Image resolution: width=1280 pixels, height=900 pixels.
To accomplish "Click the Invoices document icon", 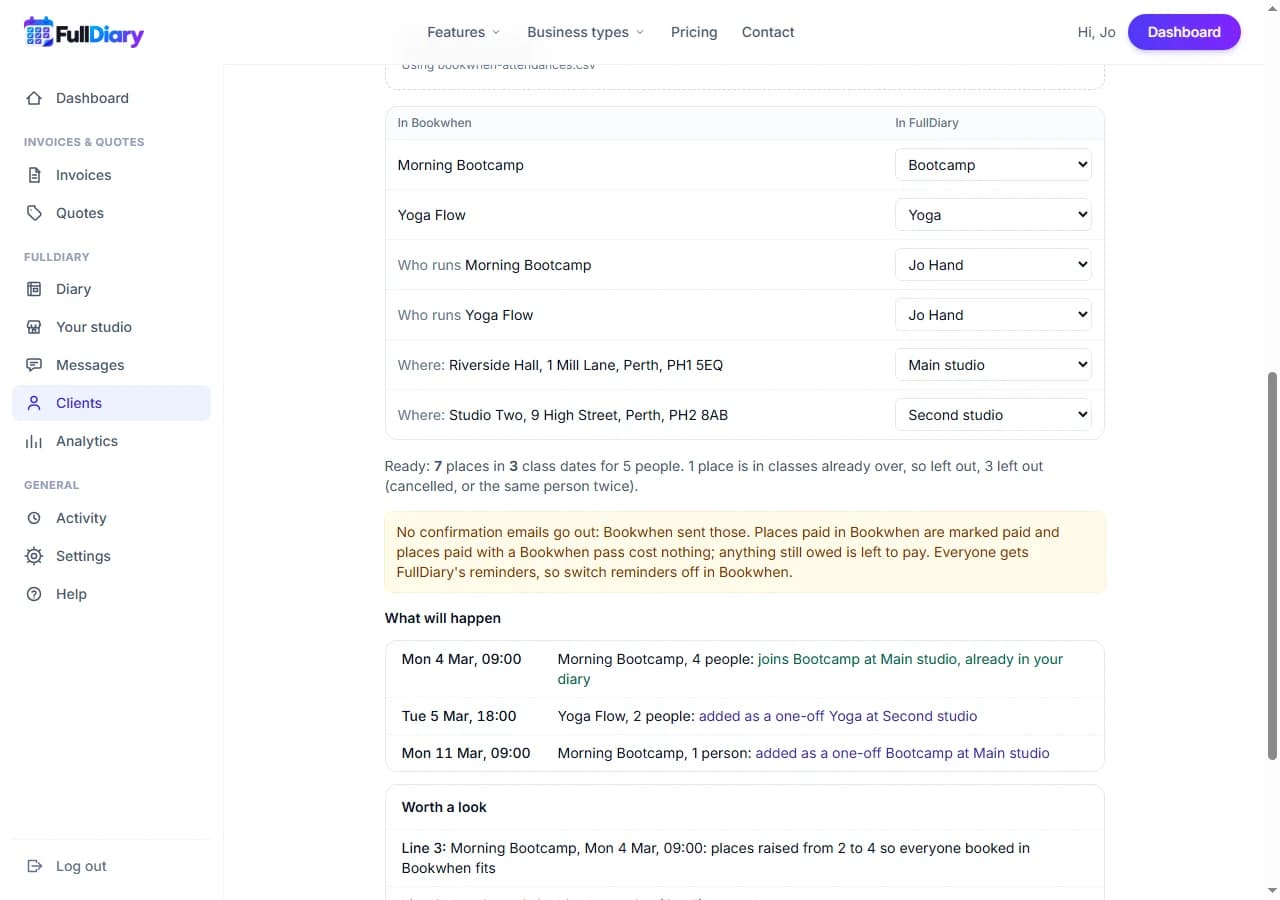I will coord(34,175).
